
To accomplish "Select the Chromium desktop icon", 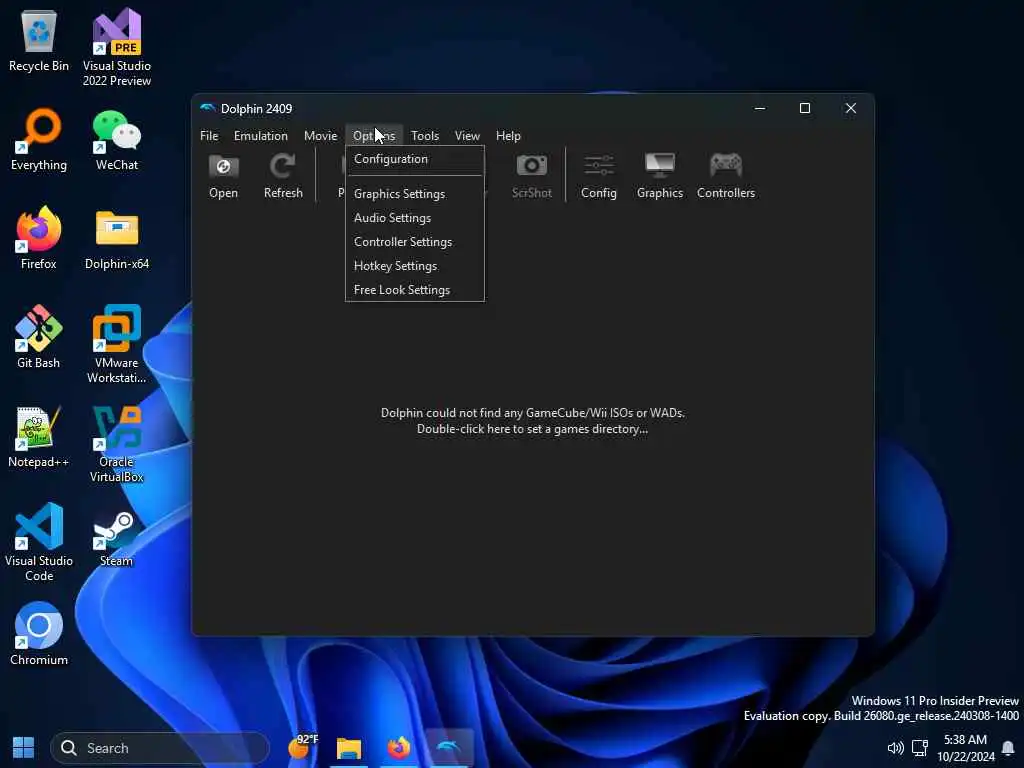I will tap(39, 633).
